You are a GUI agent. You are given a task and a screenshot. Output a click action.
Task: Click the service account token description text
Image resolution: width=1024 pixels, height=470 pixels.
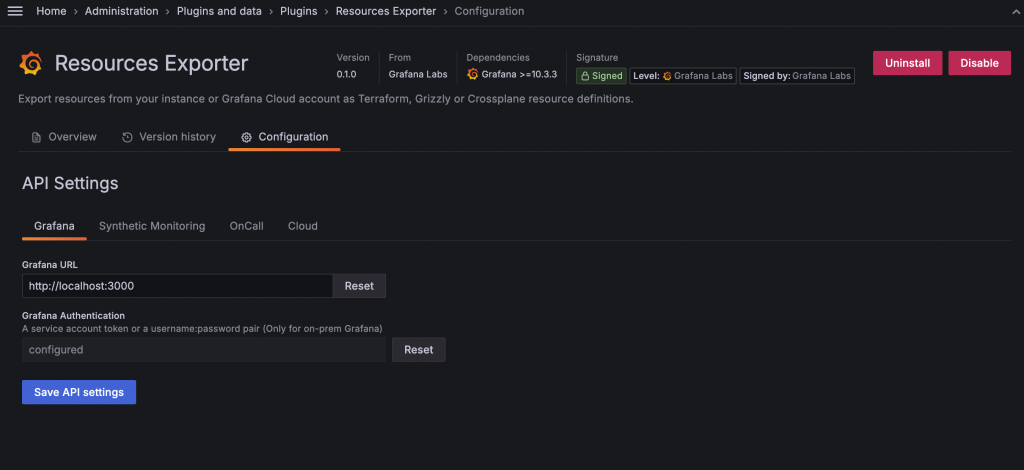coord(202,328)
